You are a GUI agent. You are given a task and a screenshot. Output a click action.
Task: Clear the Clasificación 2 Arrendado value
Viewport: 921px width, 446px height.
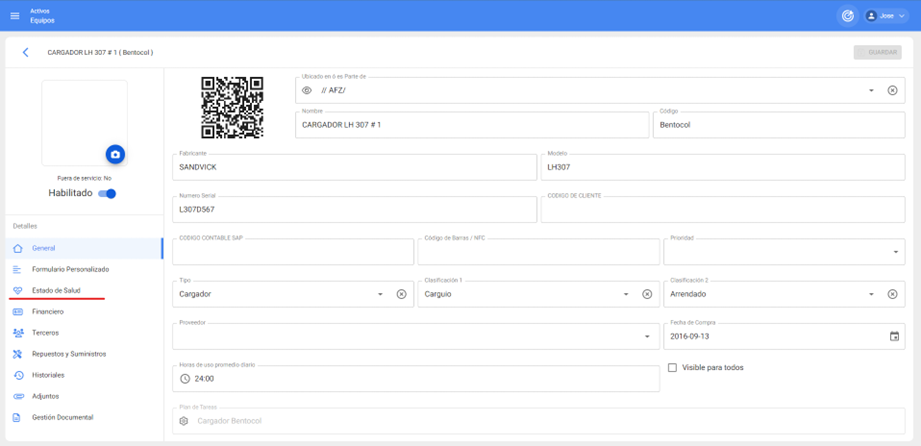892,295
